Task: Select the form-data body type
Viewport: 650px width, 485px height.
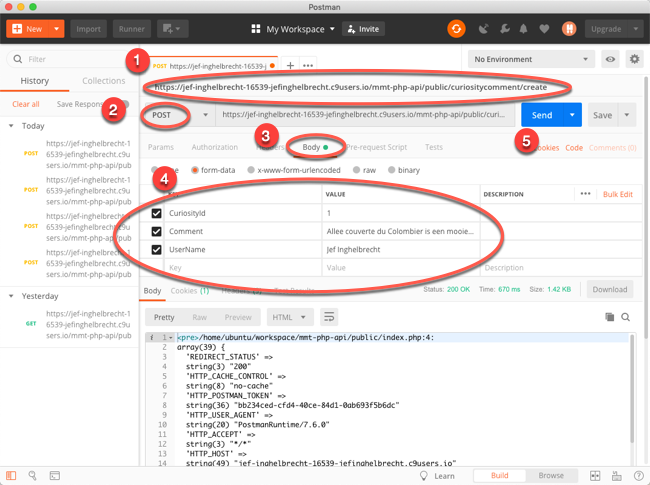Action: click(195, 170)
